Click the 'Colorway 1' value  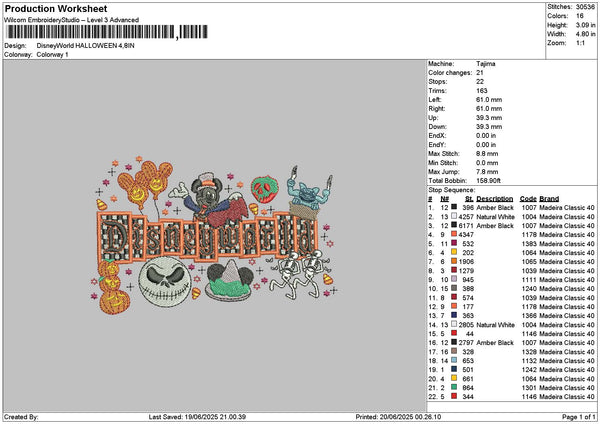[52, 55]
